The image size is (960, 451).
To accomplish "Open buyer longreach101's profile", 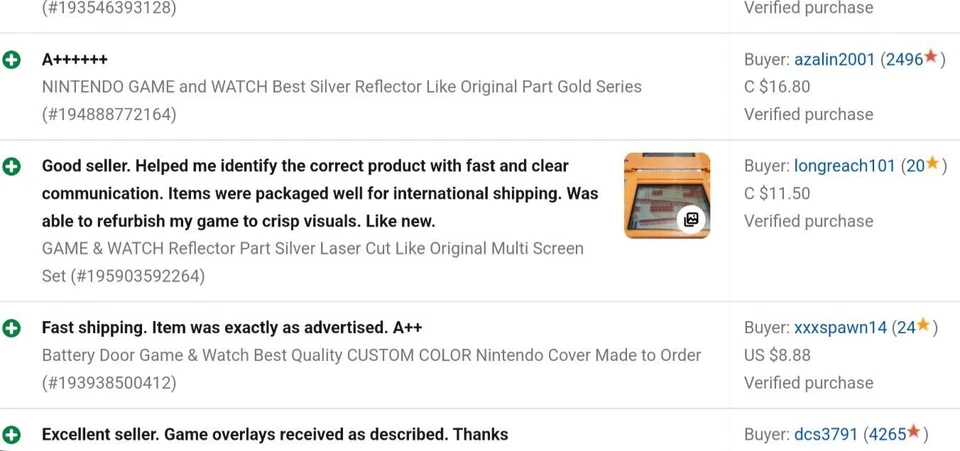I will [844, 166].
